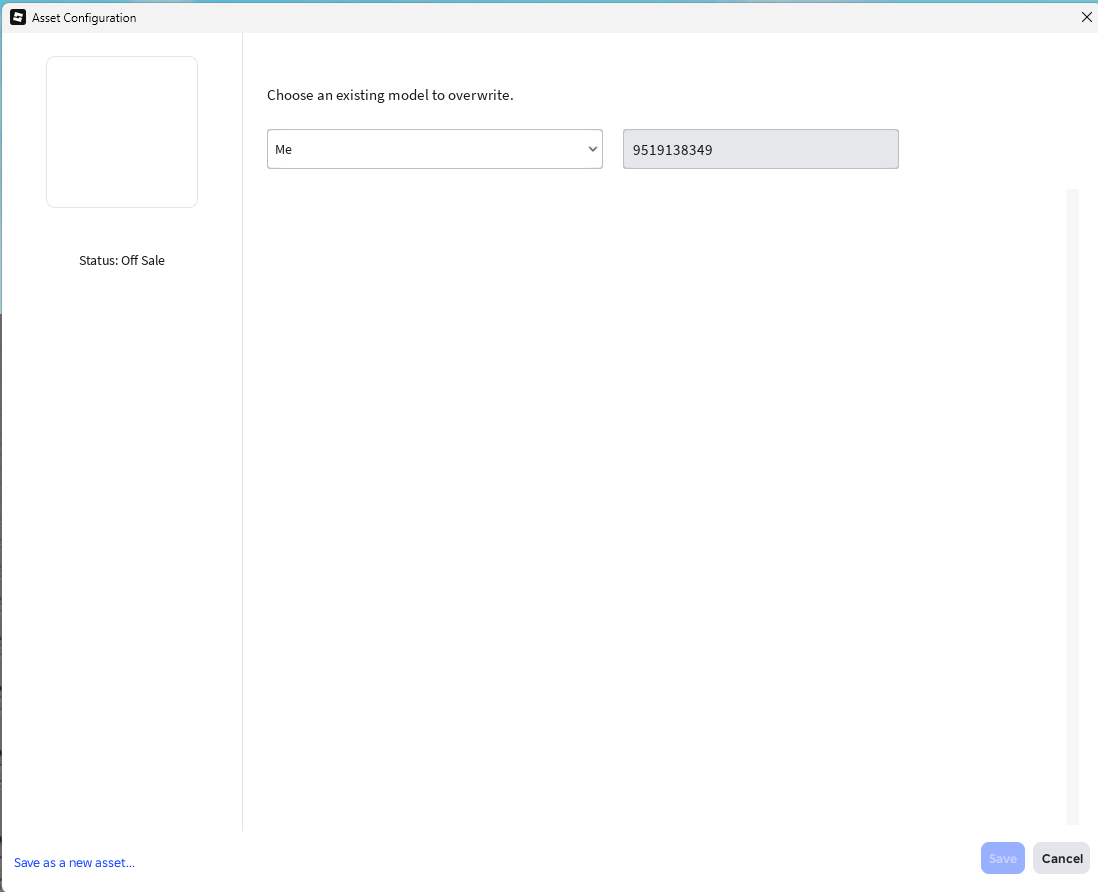Click the Status: Off Sale text
This screenshot has height=892, width=1098.
122,260
